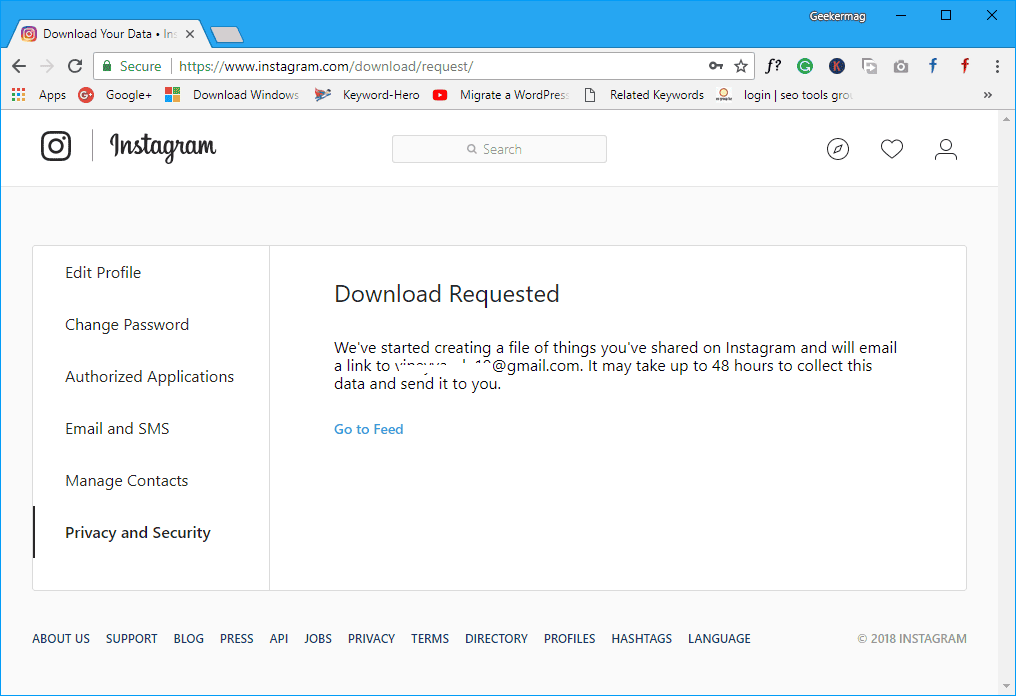
Task: Open the Activity heart icon
Action: [892, 149]
